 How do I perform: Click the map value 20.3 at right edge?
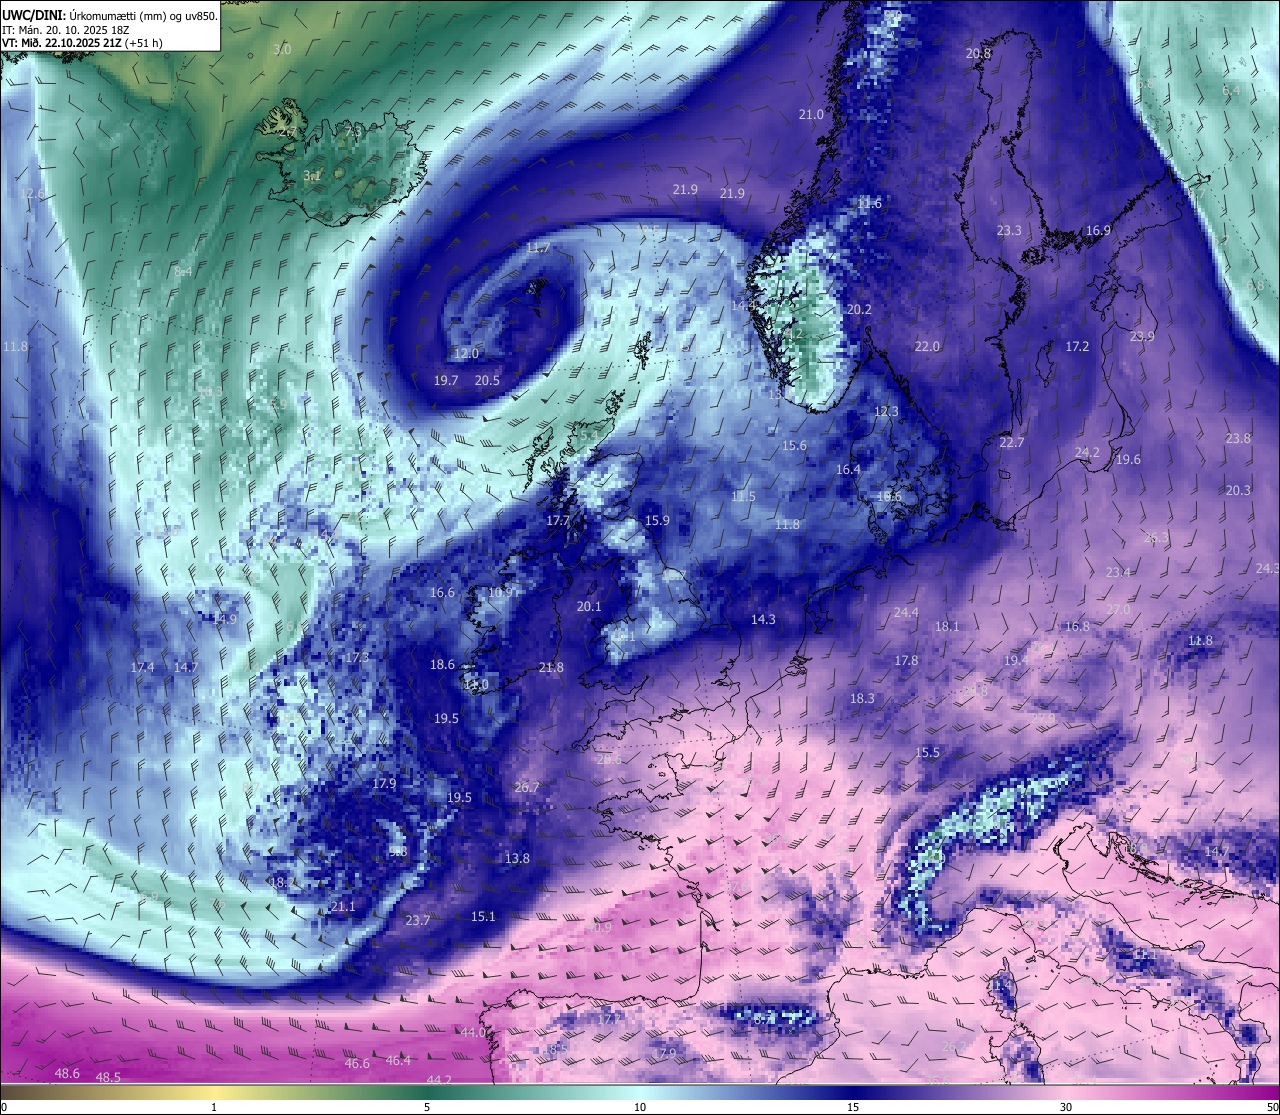tap(1238, 490)
